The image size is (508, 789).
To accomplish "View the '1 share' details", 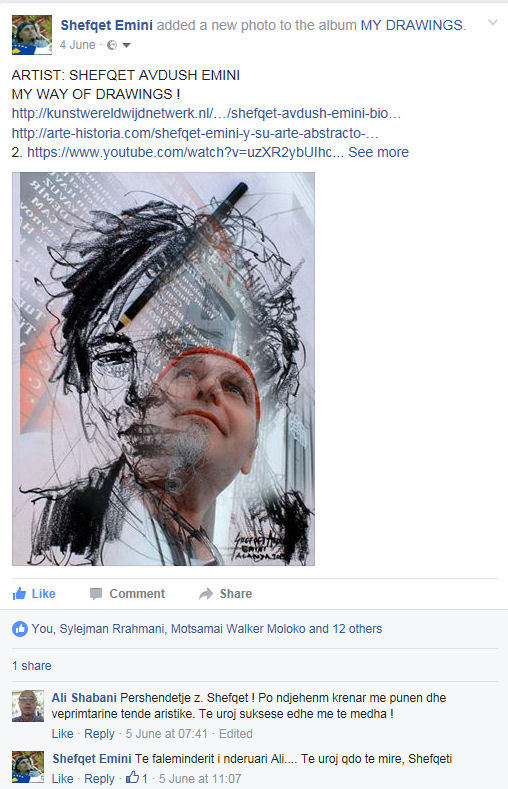I will pos(32,666).
